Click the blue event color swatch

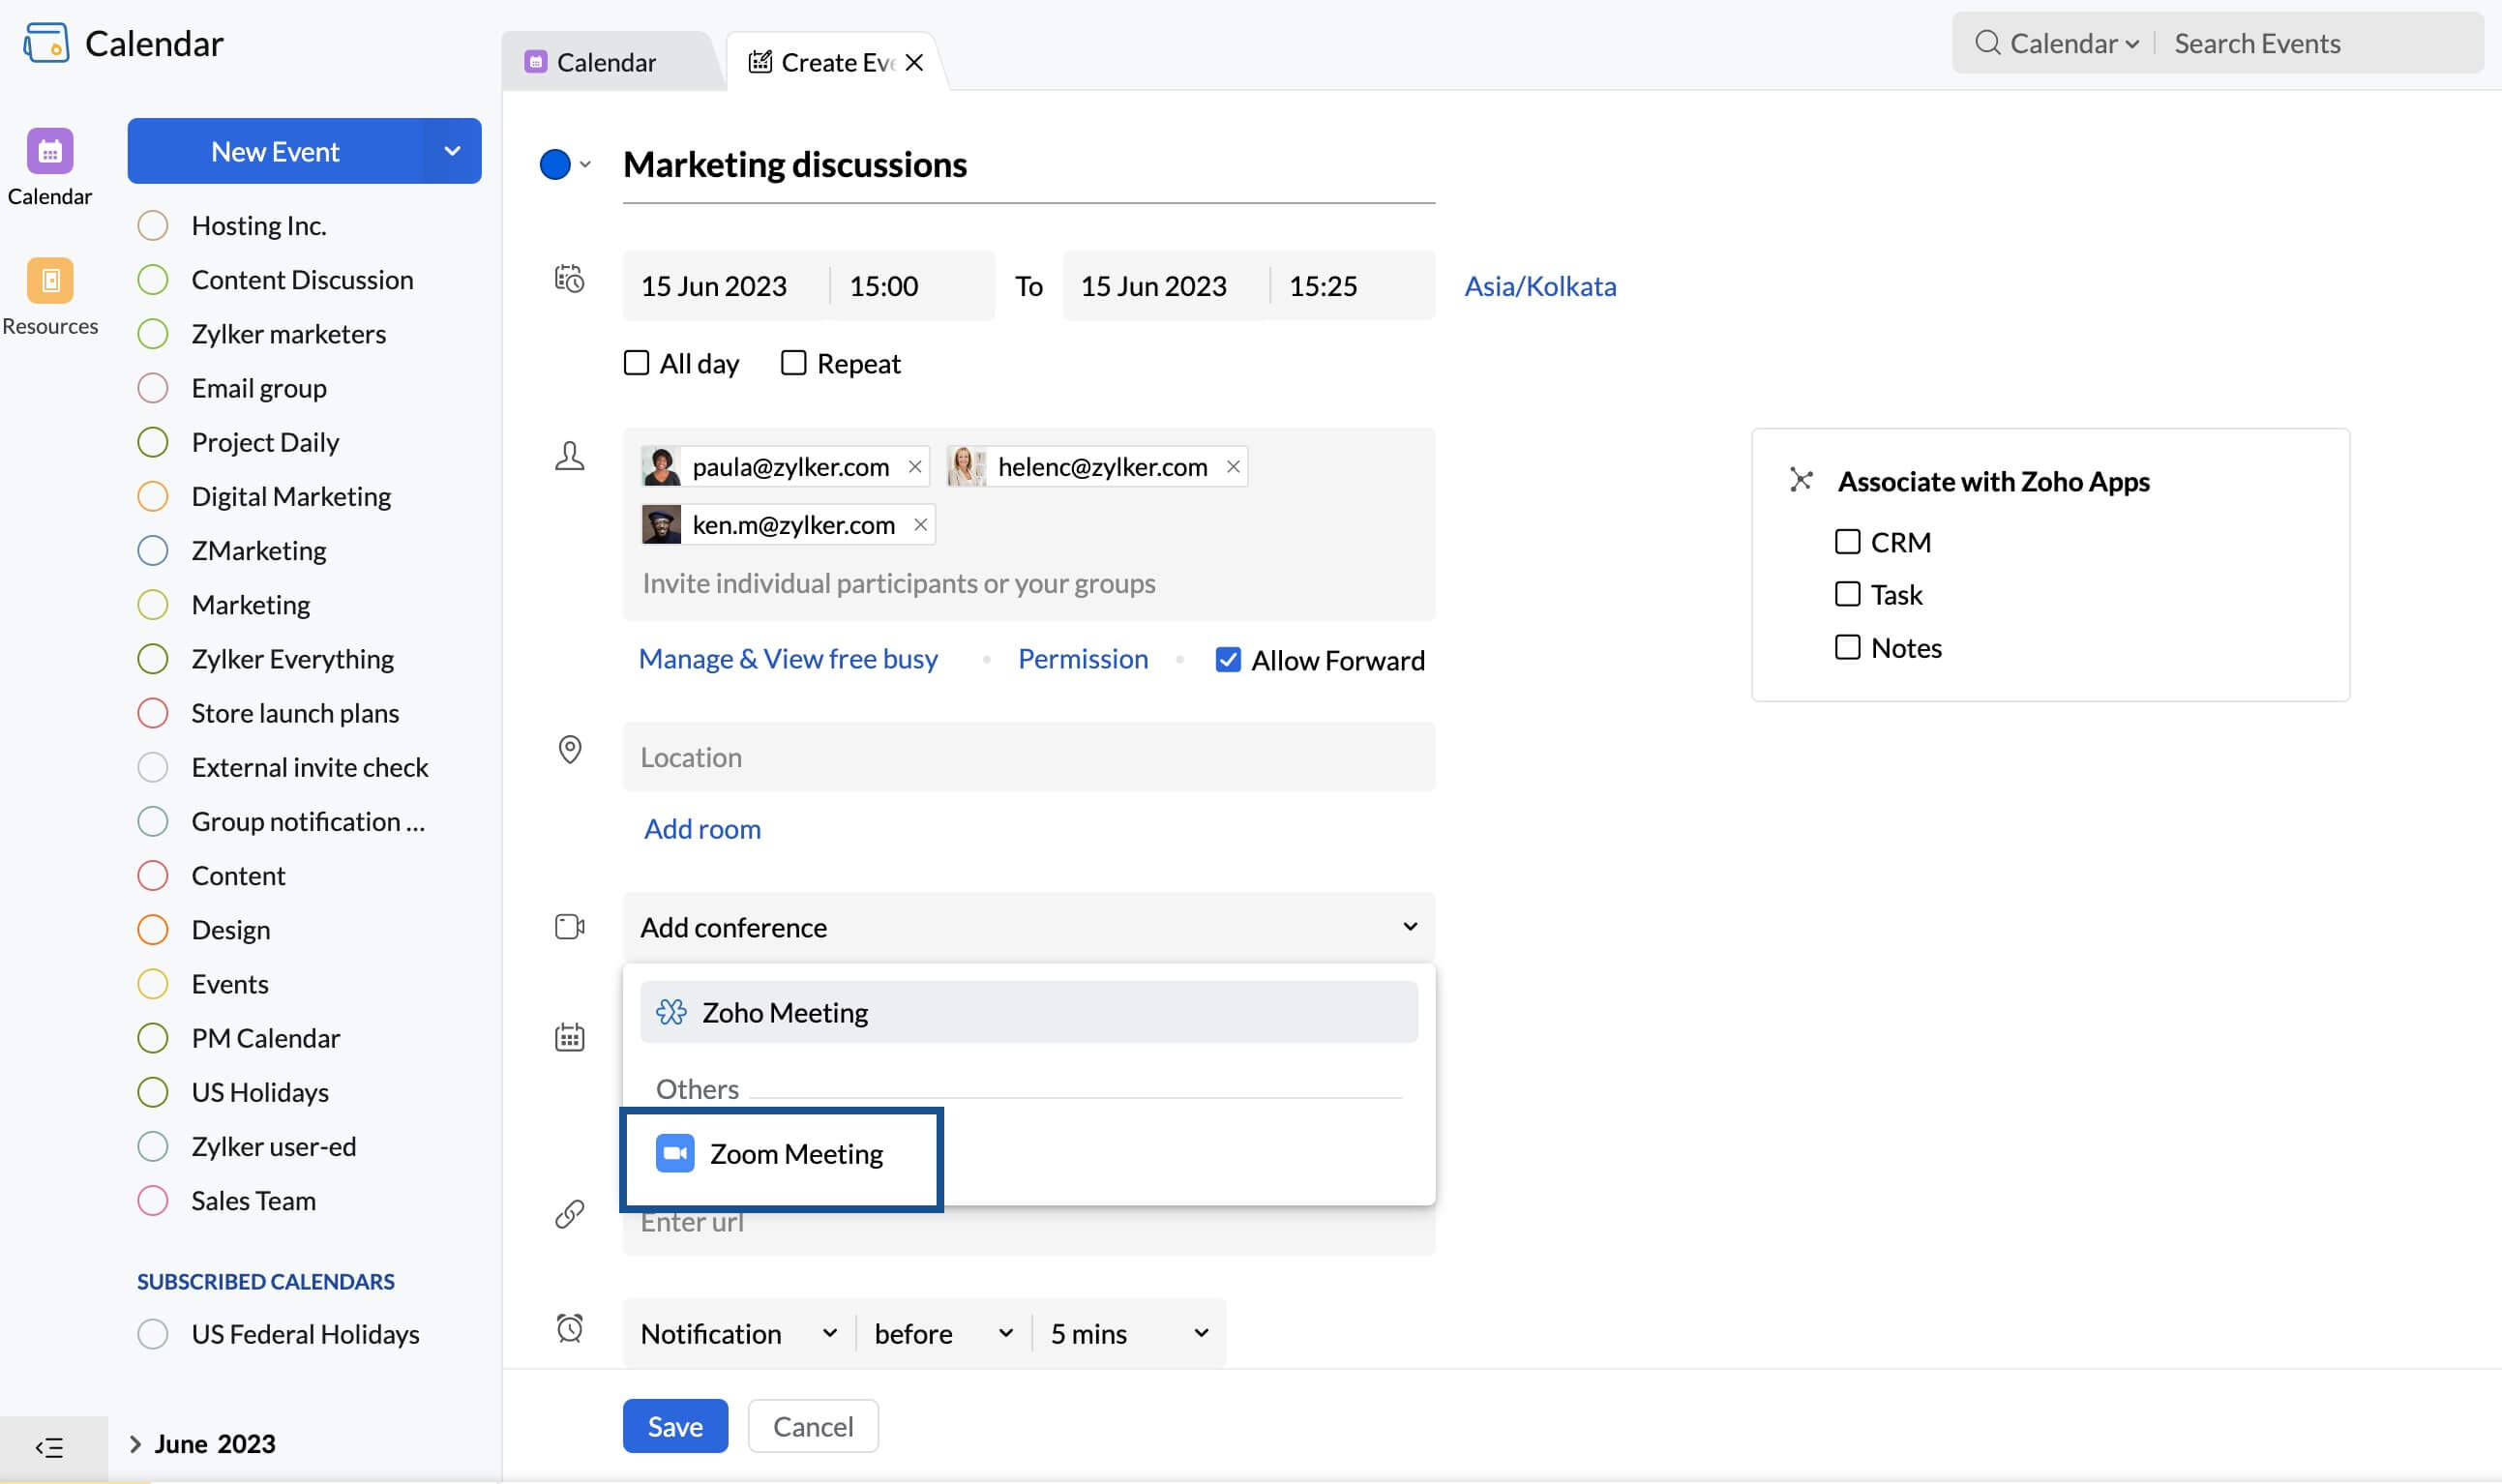pyautogui.click(x=555, y=164)
